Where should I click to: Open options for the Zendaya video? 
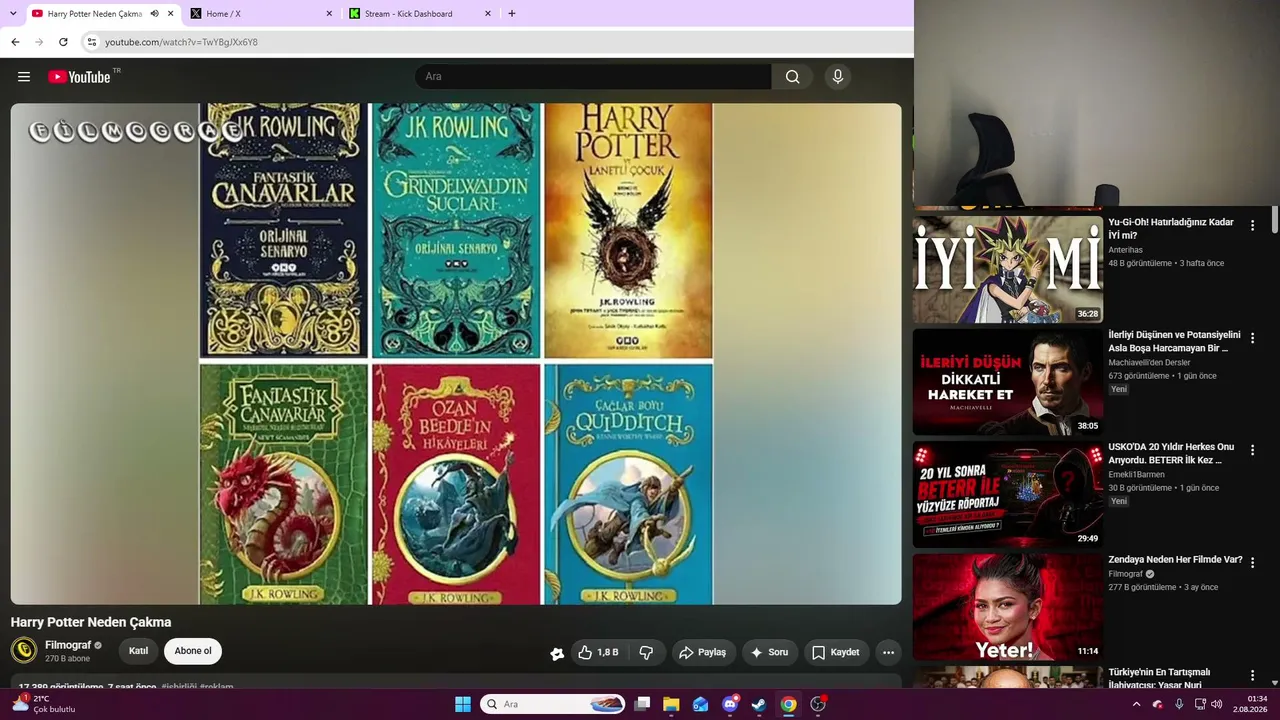tap(1252, 564)
